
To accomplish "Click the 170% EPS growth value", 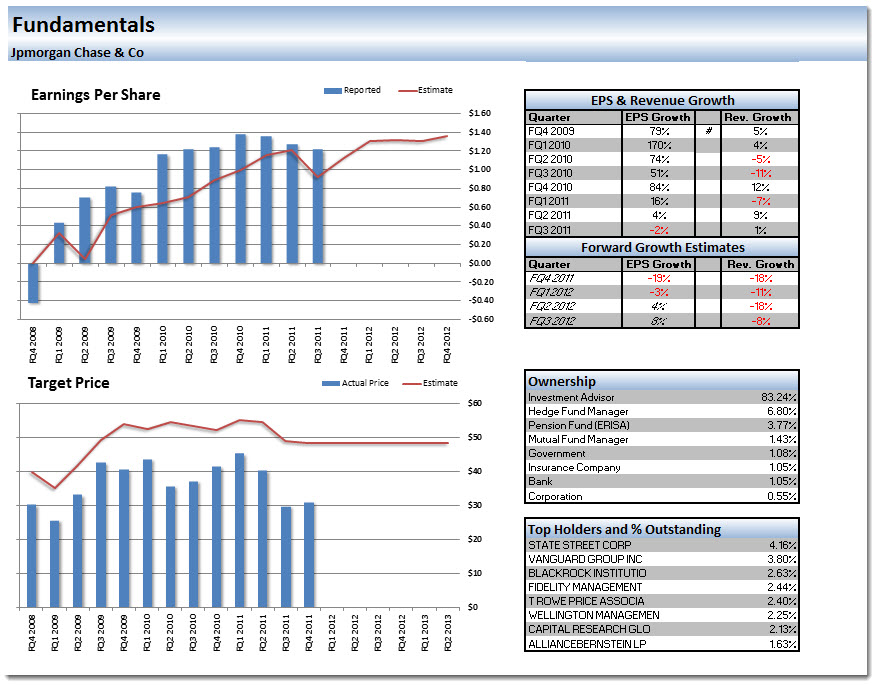I will coord(659,145).
